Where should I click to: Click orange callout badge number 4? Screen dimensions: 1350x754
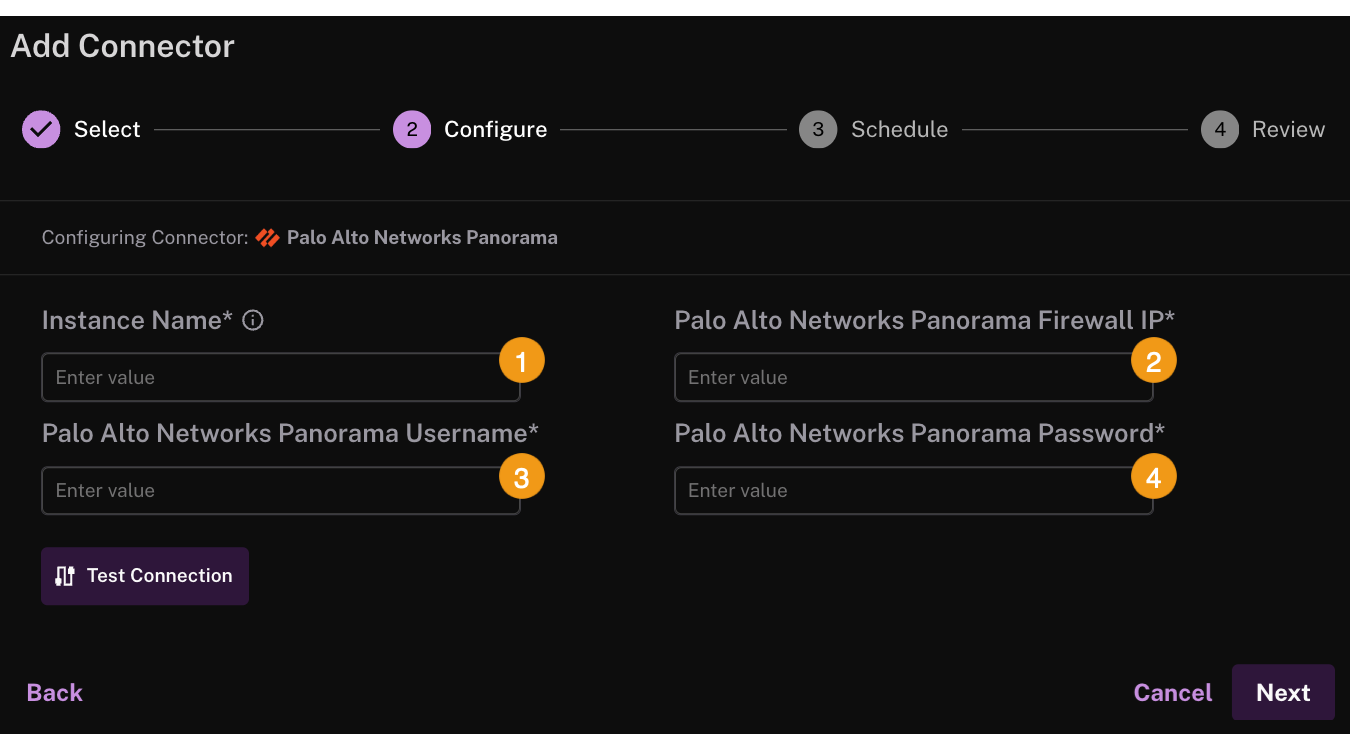point(1153,478)
